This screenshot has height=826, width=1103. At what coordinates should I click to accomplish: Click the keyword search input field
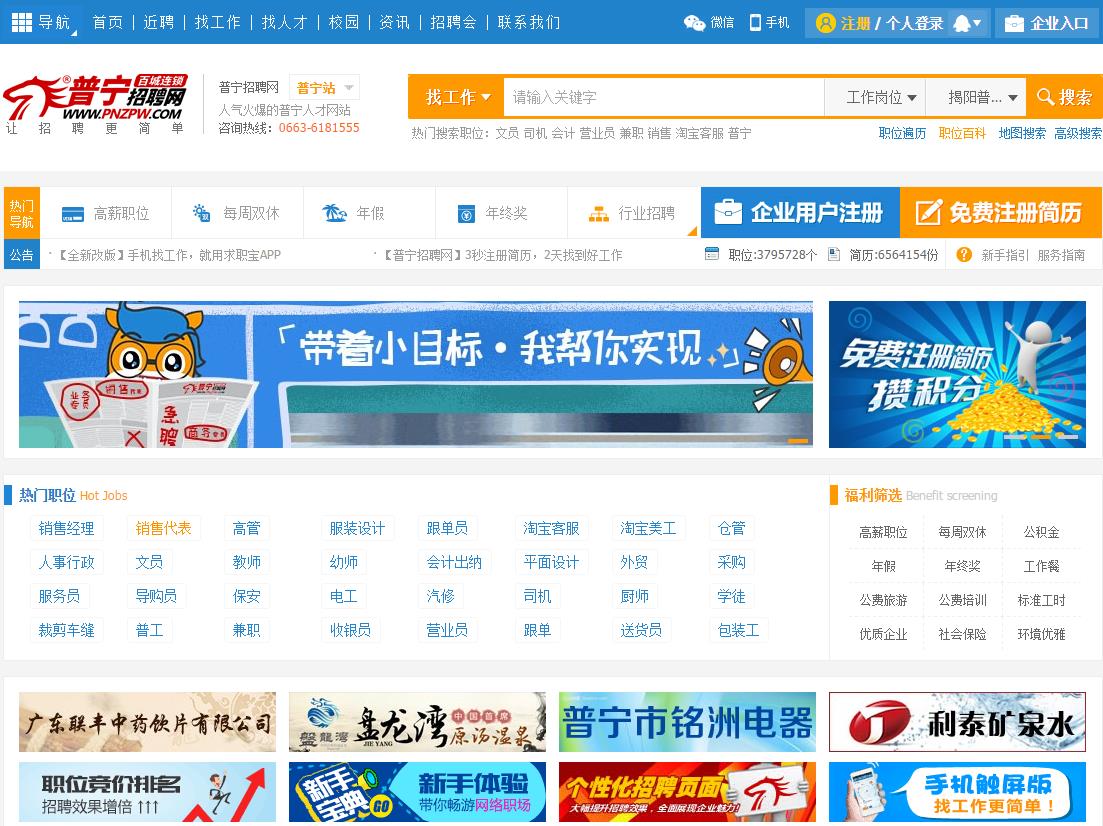[663, 97]
